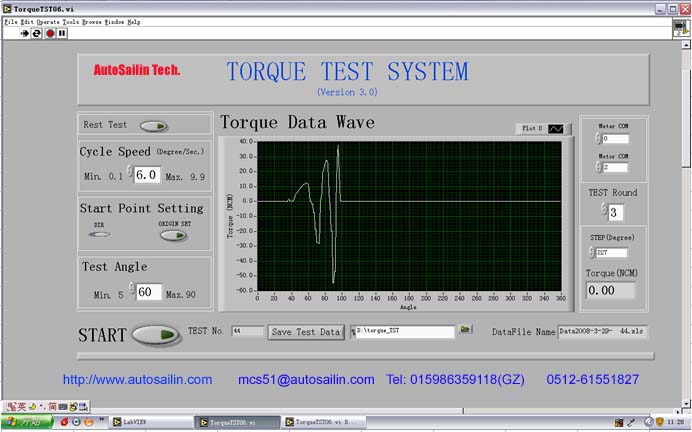This screenshot has height=432, width=692.
Task: Click the browse folder icon next to the path
Action: click(465, 329)
